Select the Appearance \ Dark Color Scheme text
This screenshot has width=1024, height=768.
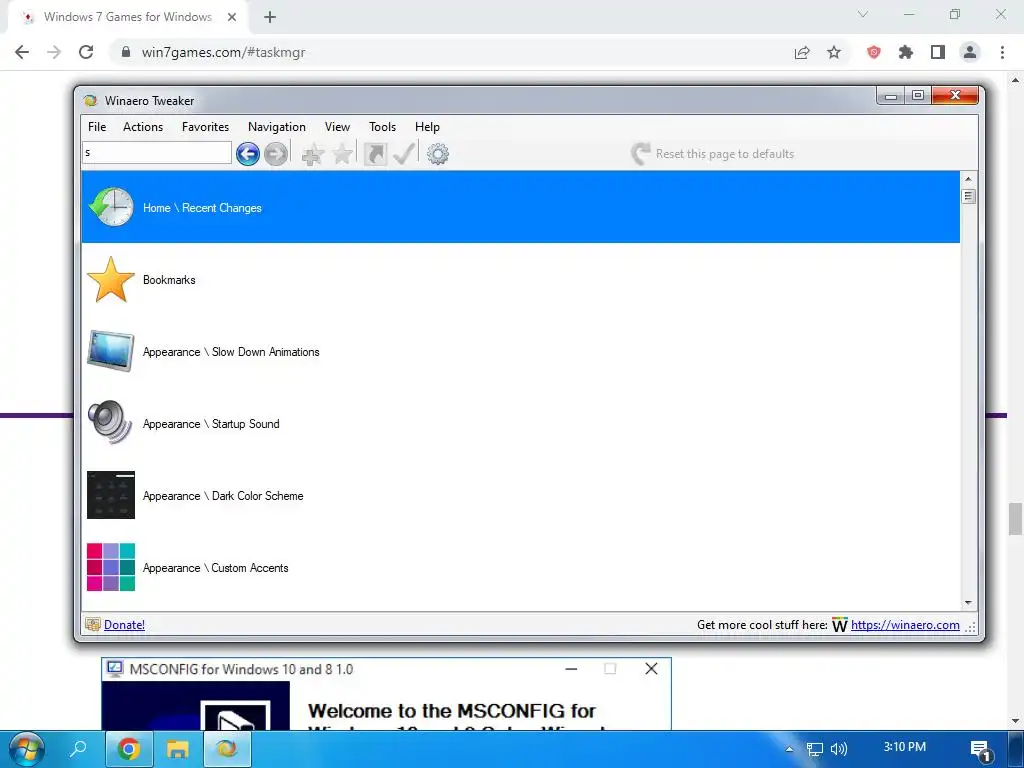tap(223, 496)
